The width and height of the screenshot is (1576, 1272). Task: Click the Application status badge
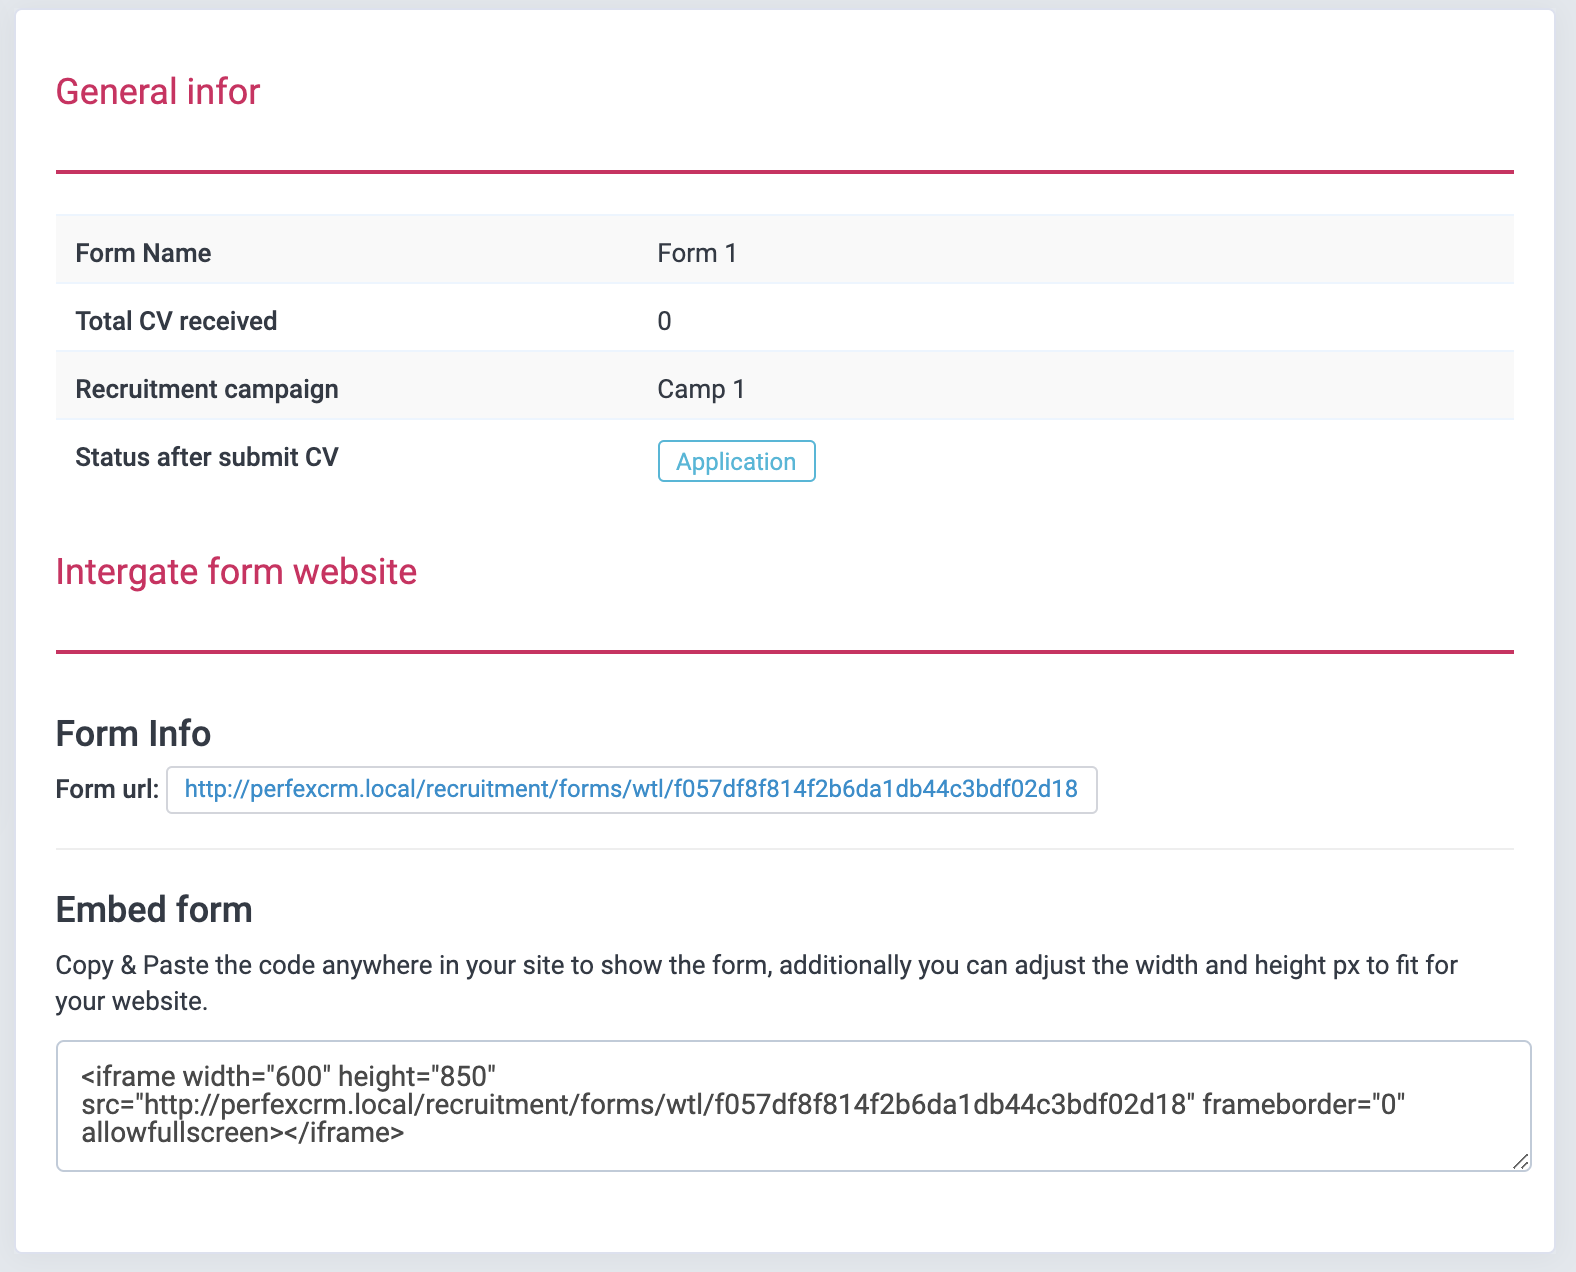(x=736, y=462)
